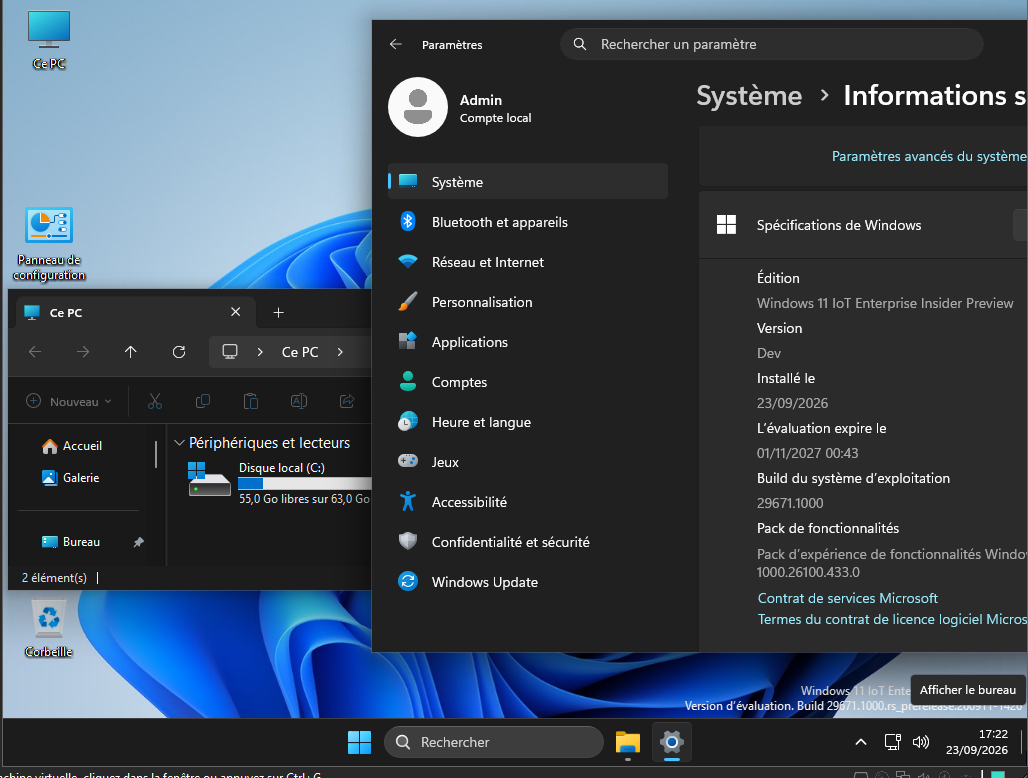Click the Windows Update sync icon
This screenshot has height=778, width=1028.
[x=408, y=581]
